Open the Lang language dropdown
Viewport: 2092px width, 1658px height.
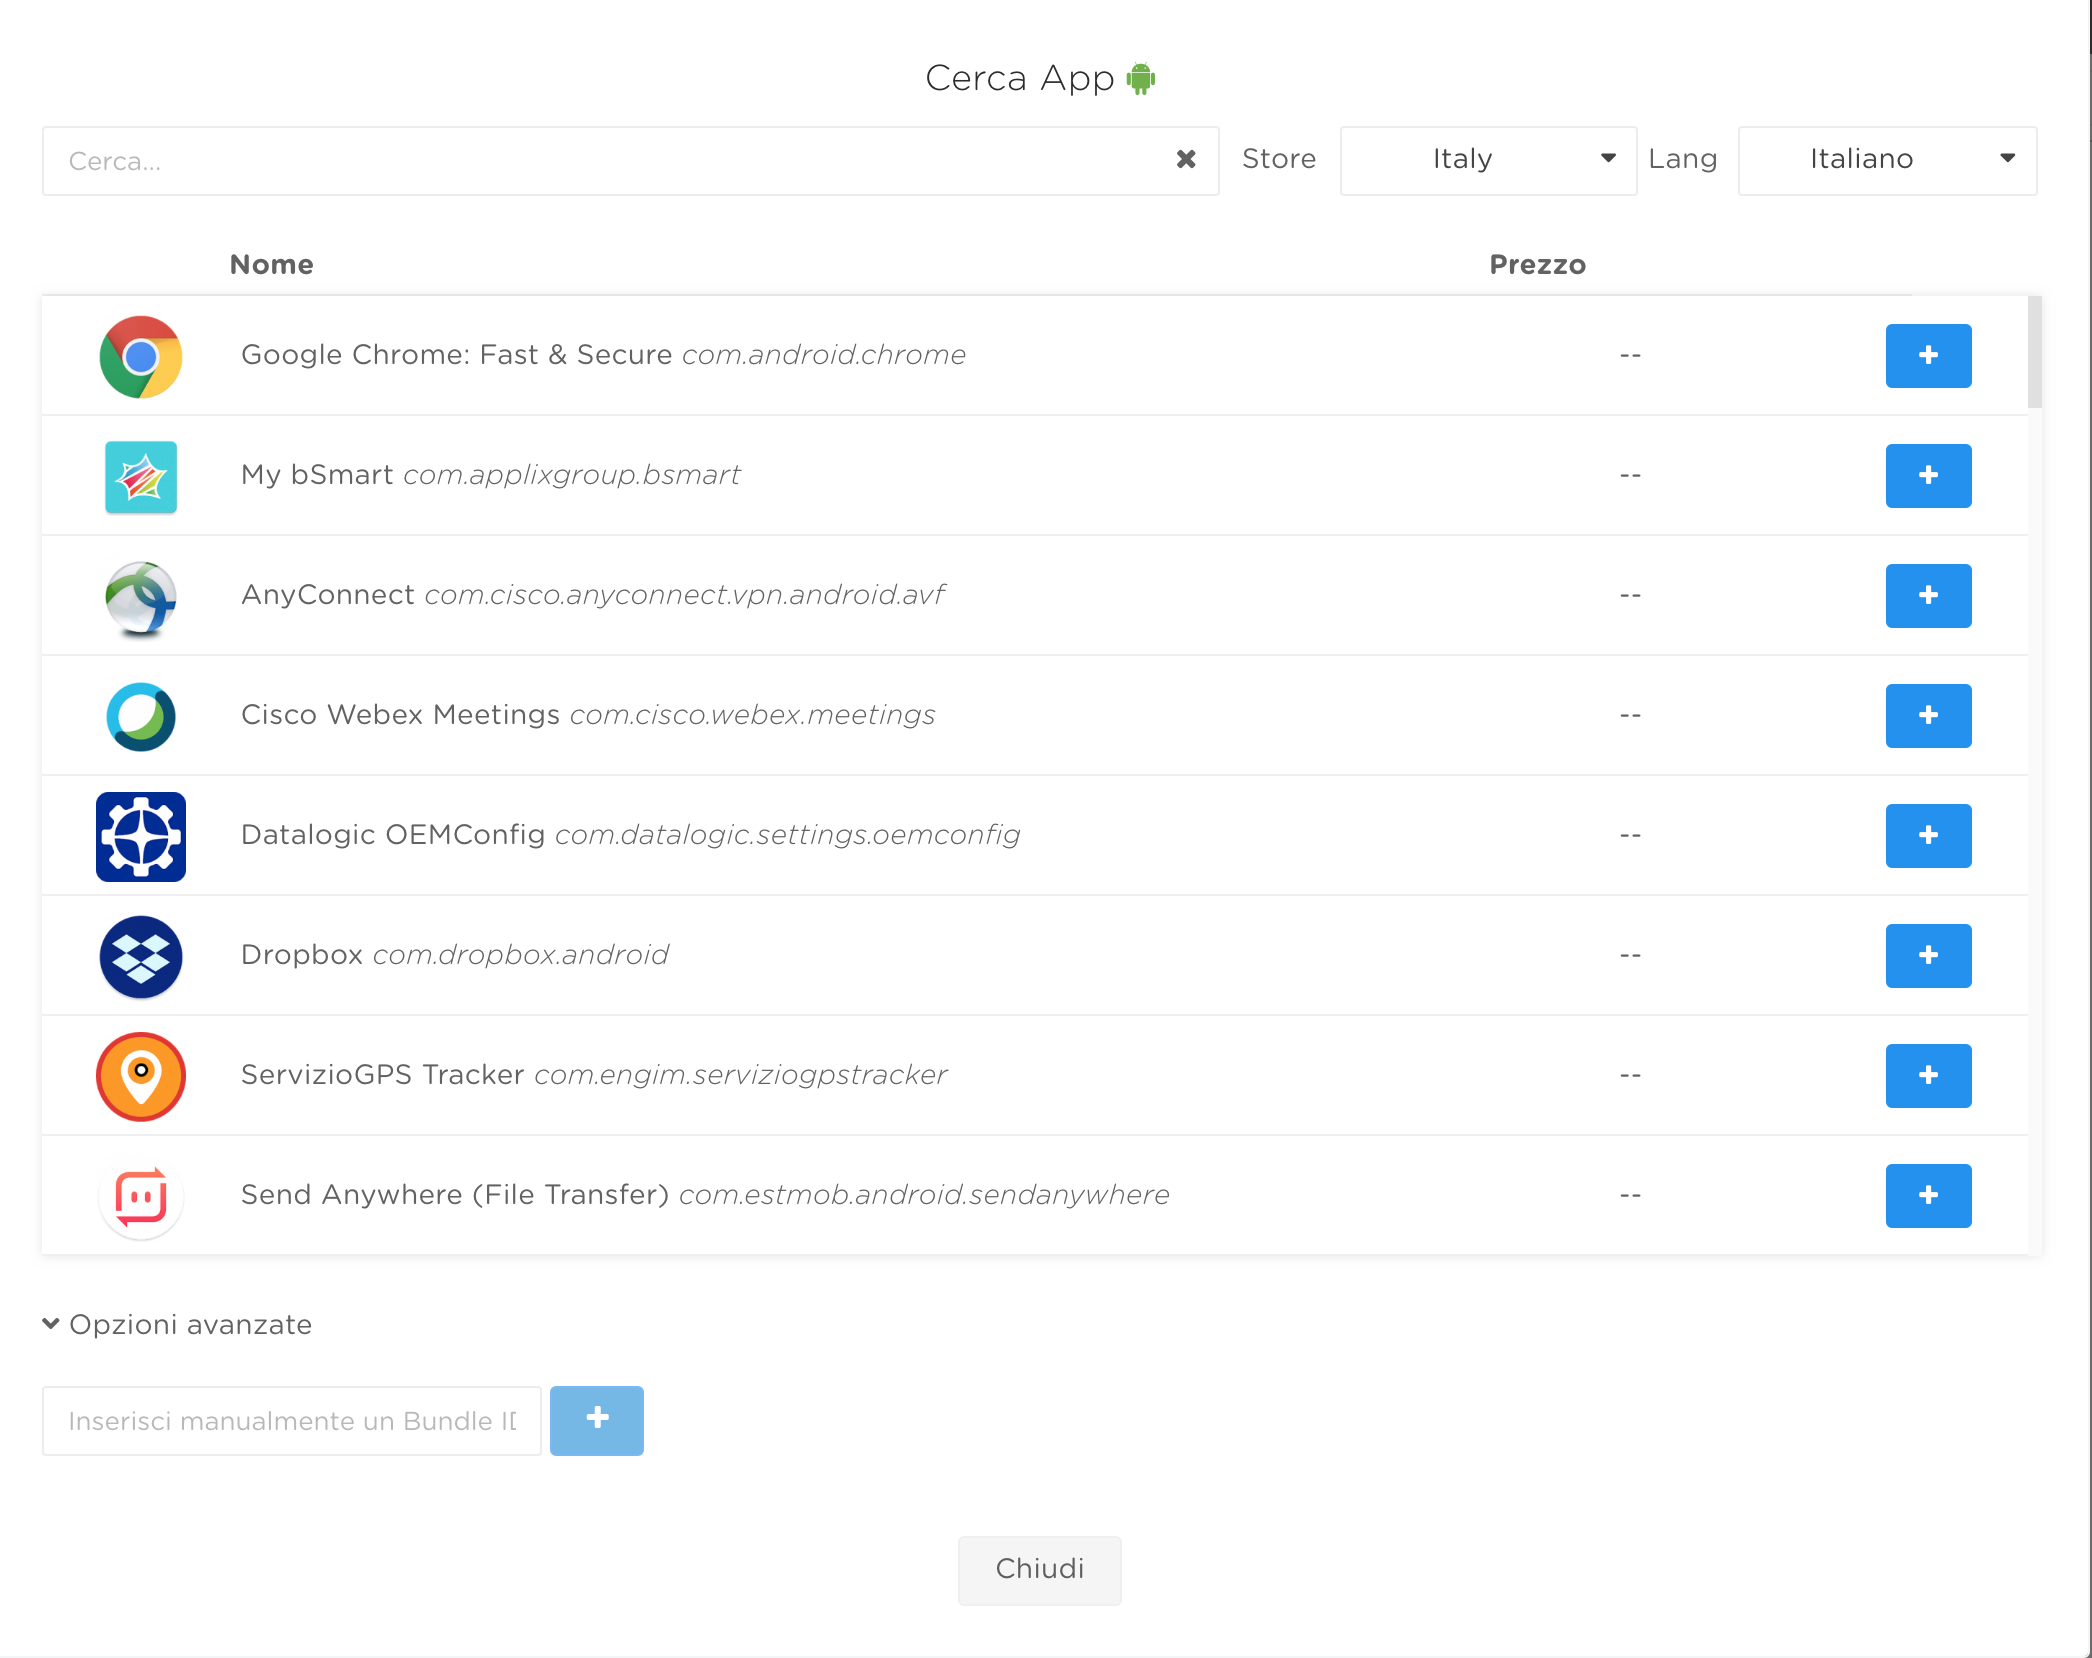pos(1887,161)
